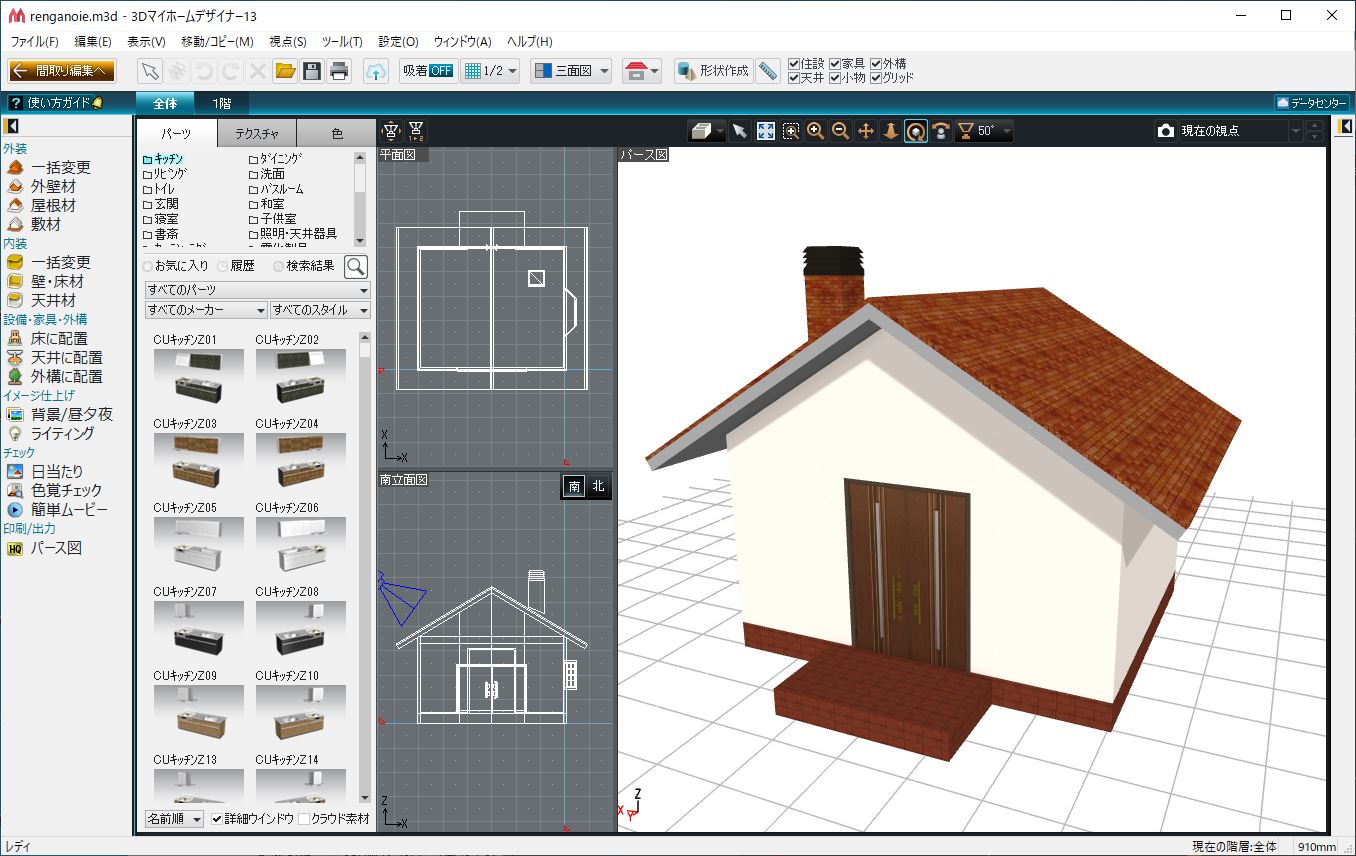Open the 名前順 sort dropdown
This screenshot has height=856, width=1356.
175,819
